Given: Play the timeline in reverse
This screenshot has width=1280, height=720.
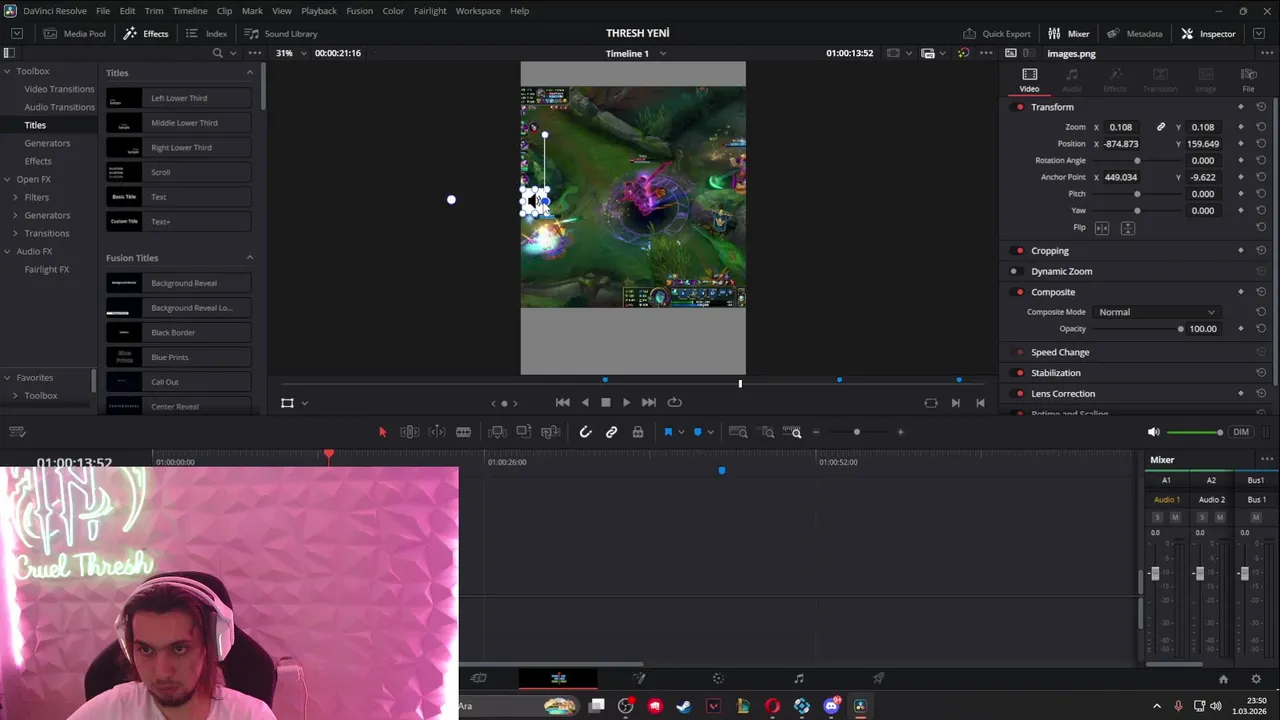Looking at the screenshot, I should point(585,402).
